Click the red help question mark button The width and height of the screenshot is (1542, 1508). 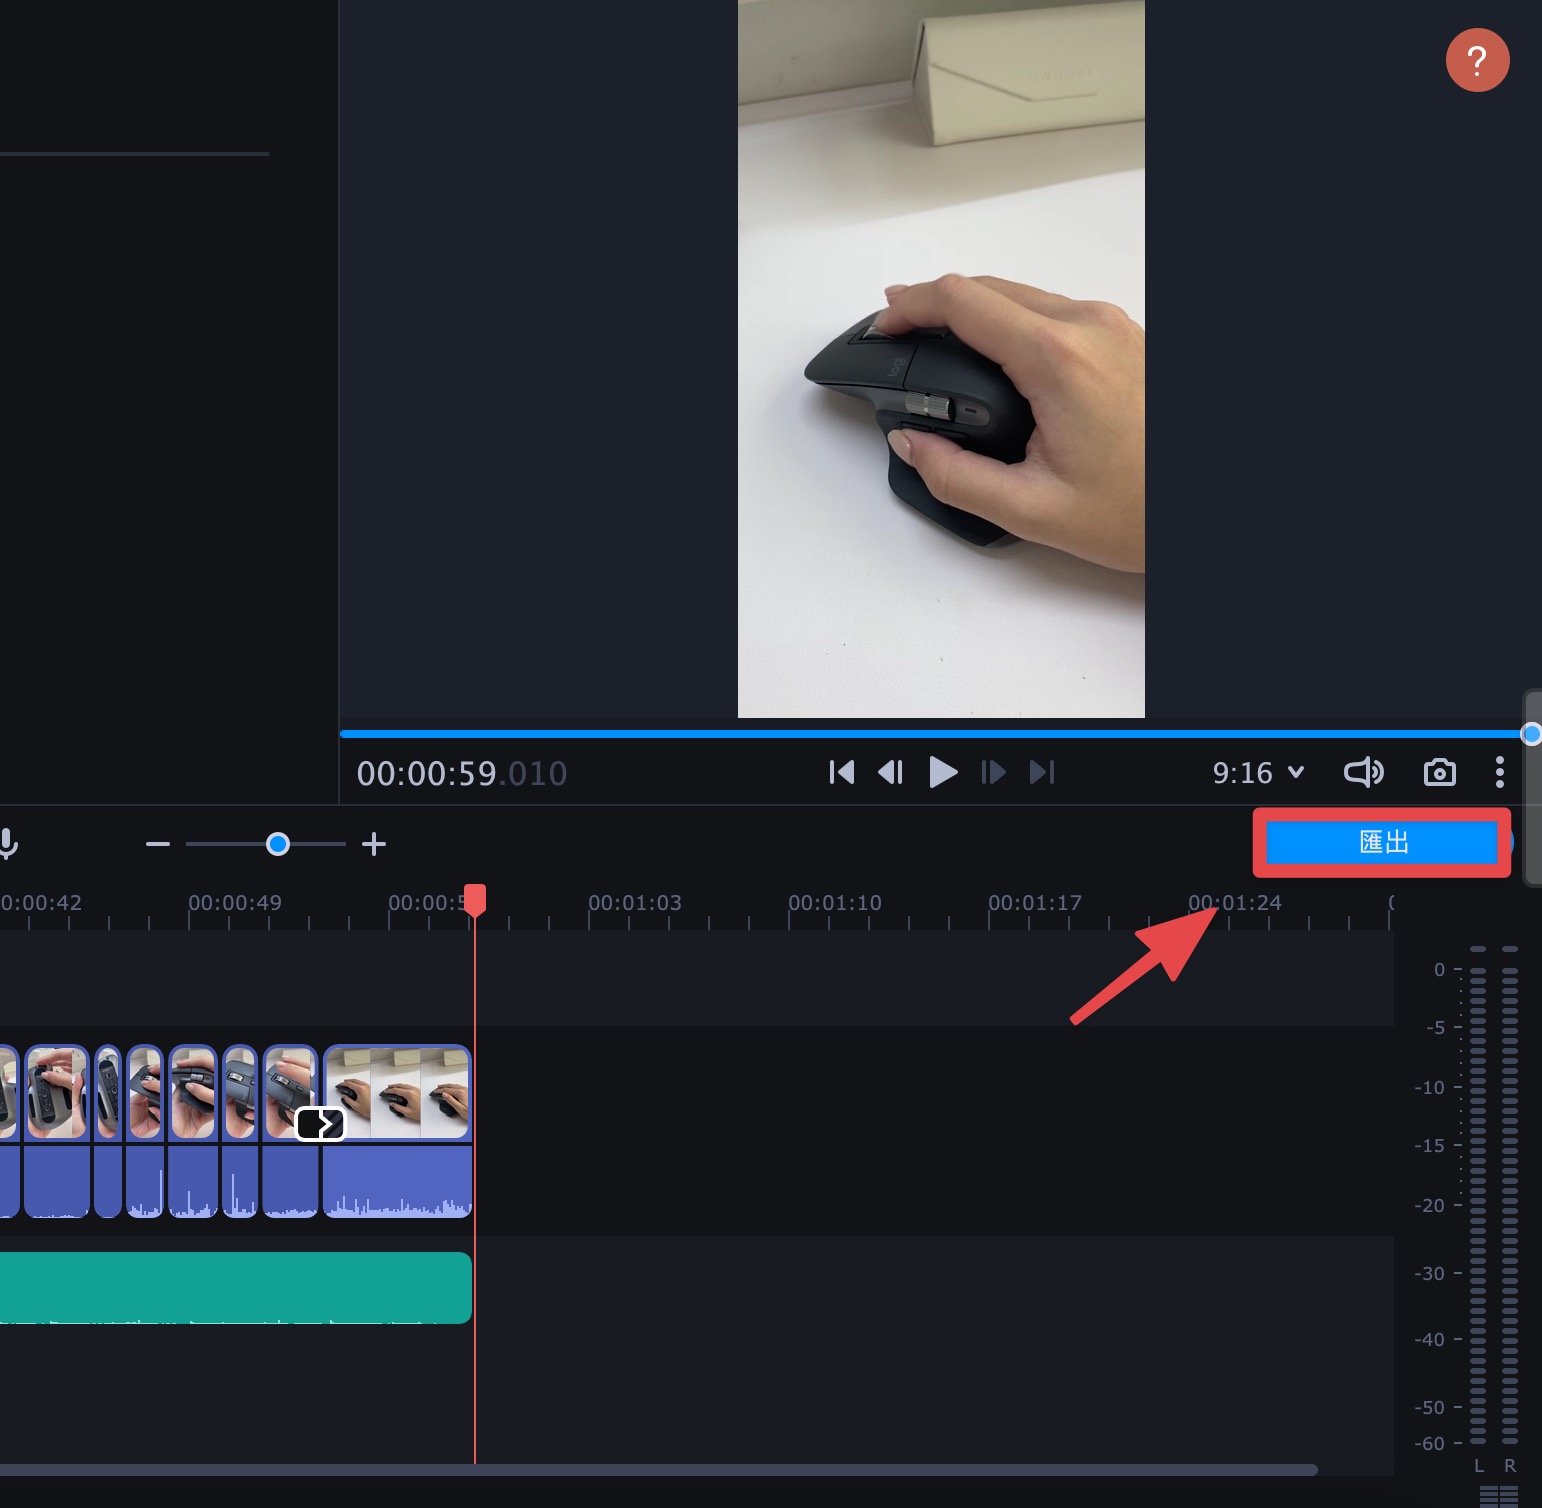(1477, 60)
